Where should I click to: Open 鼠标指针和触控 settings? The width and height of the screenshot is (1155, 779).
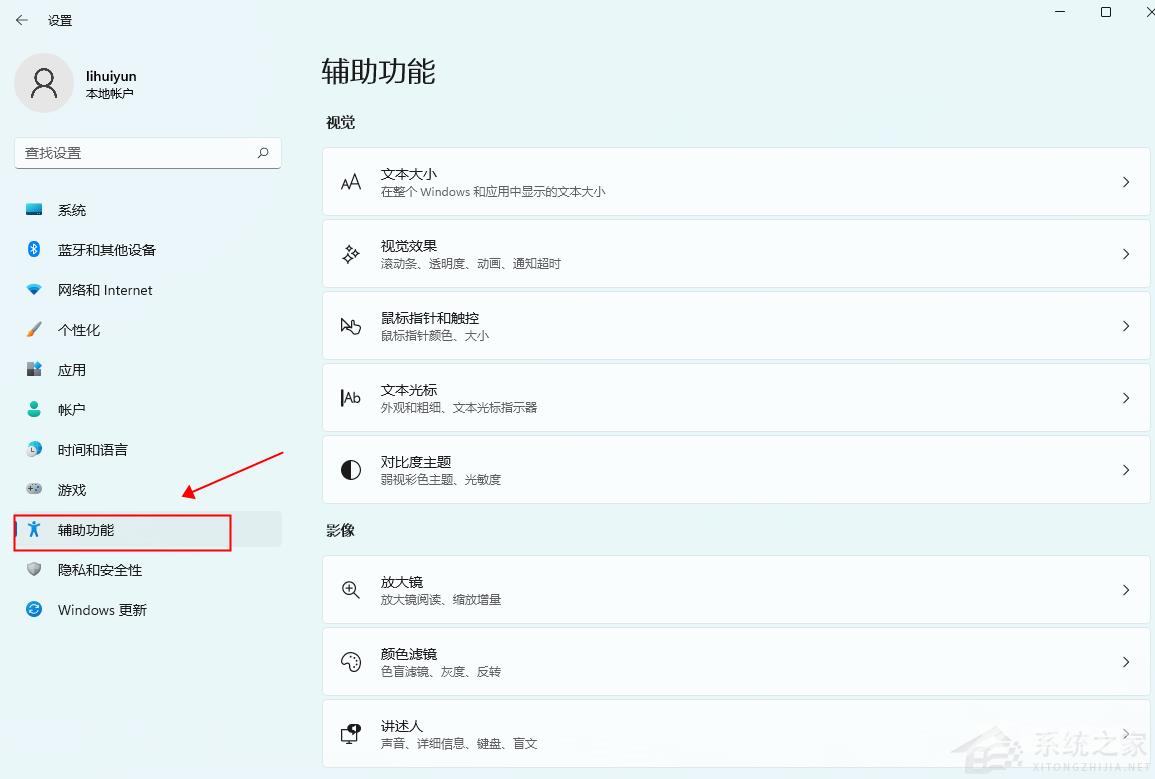pyautogui.click(x=736, y=325)
